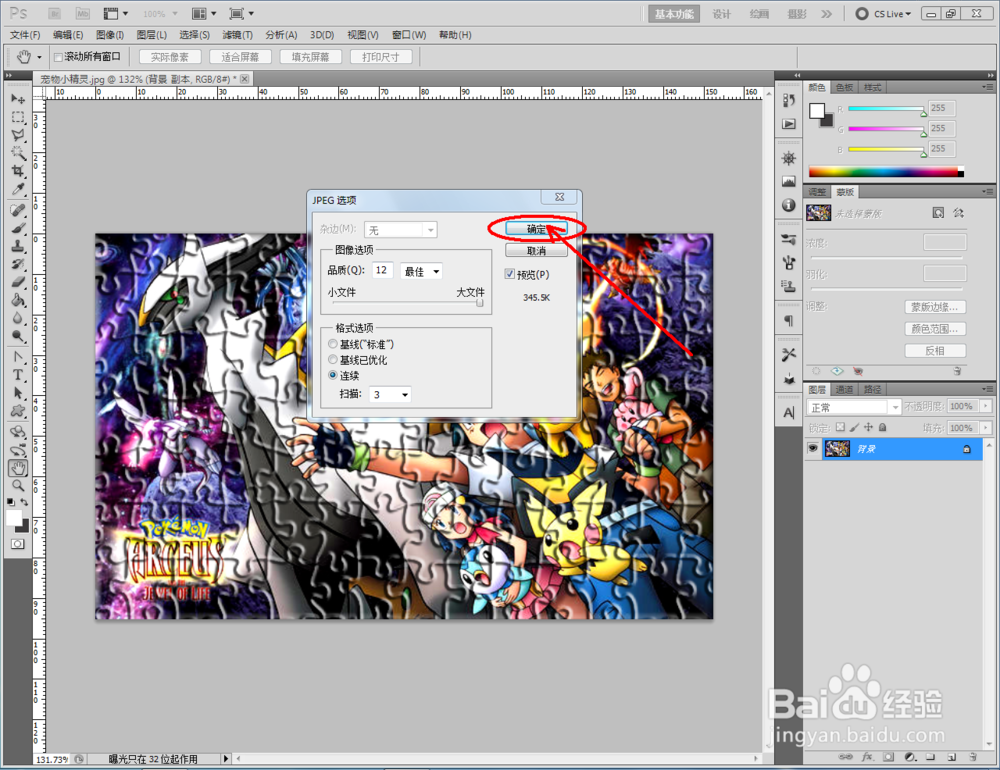Viewport: 1000px width, 770px height.
Task: Select the Hand tool in toolbox
Action: click(18, 468)
